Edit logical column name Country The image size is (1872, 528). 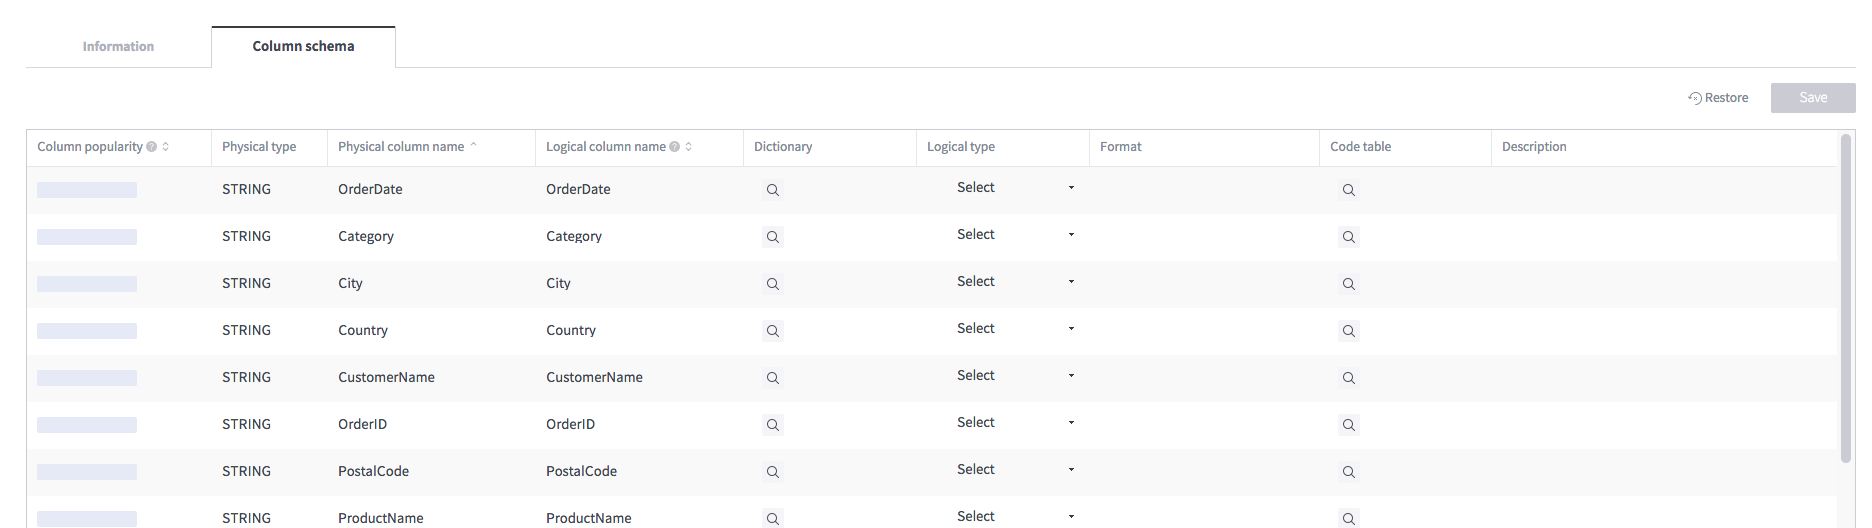coord(571,331)
